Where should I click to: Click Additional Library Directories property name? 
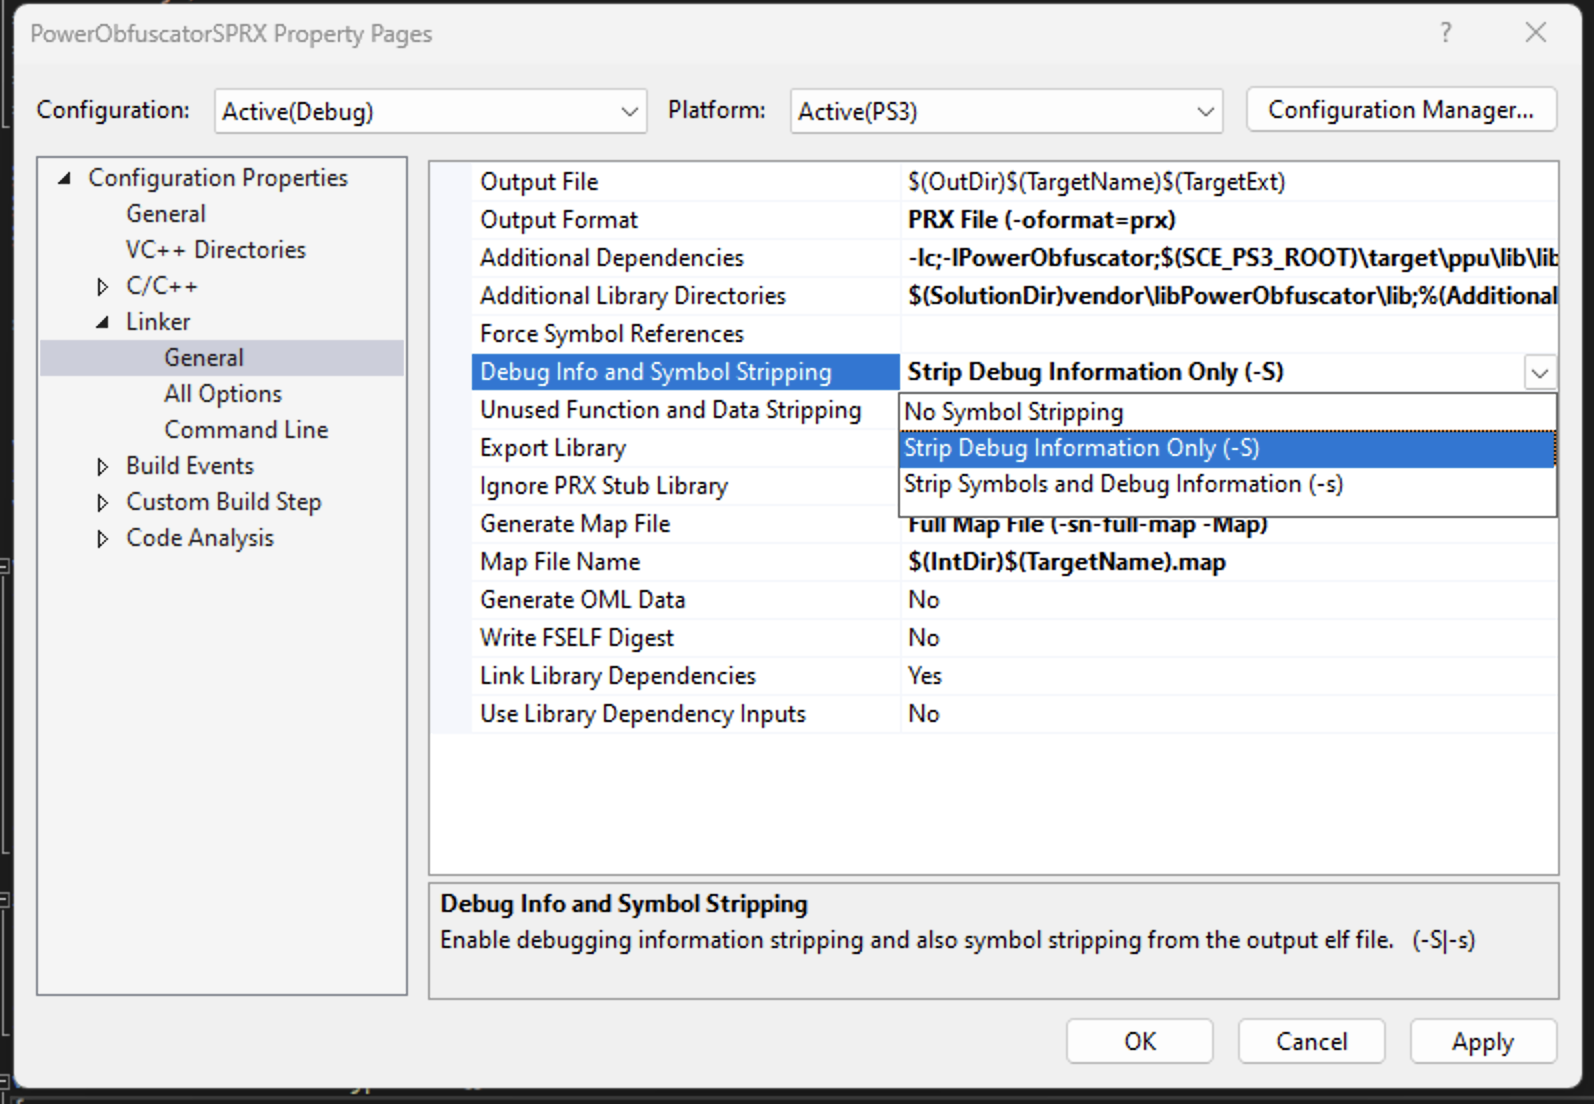[633, 296]
